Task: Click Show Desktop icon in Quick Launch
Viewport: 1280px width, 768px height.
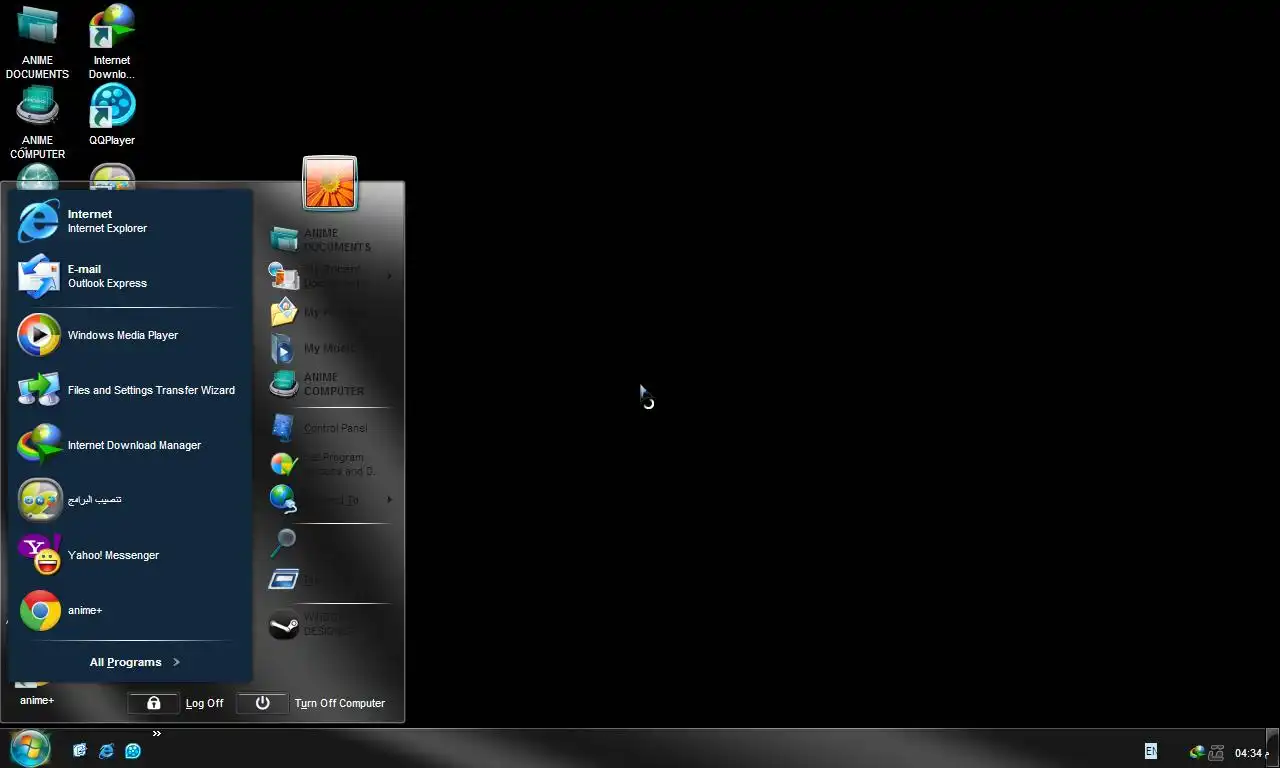Action: (x=80, y=751)
